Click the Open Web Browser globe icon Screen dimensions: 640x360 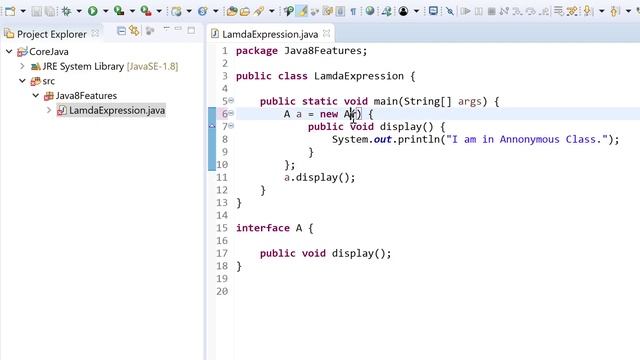coord(370,11)
